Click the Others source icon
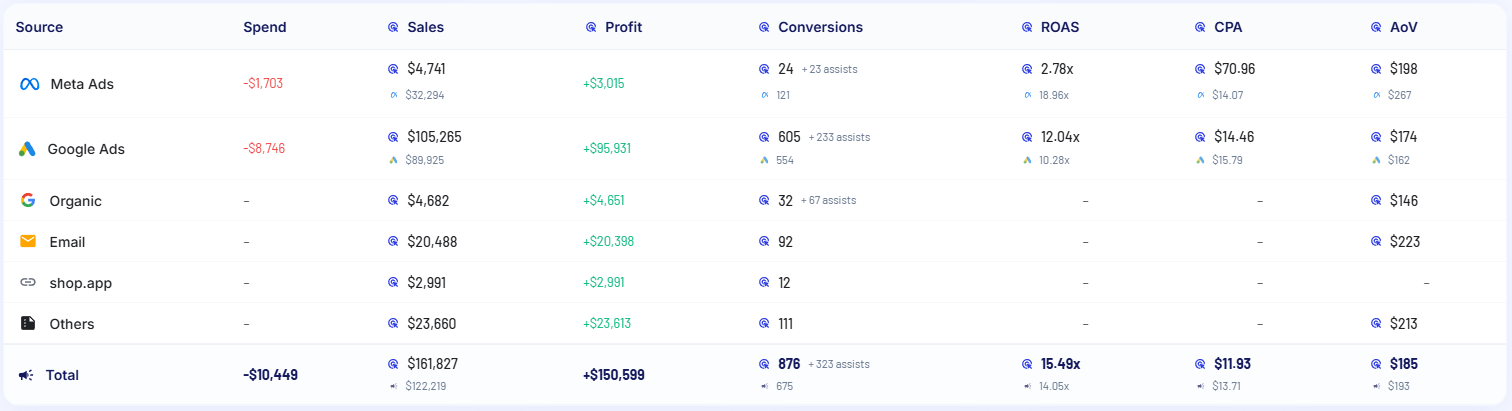The image size is (1512, 411). [x=28, y=324]
